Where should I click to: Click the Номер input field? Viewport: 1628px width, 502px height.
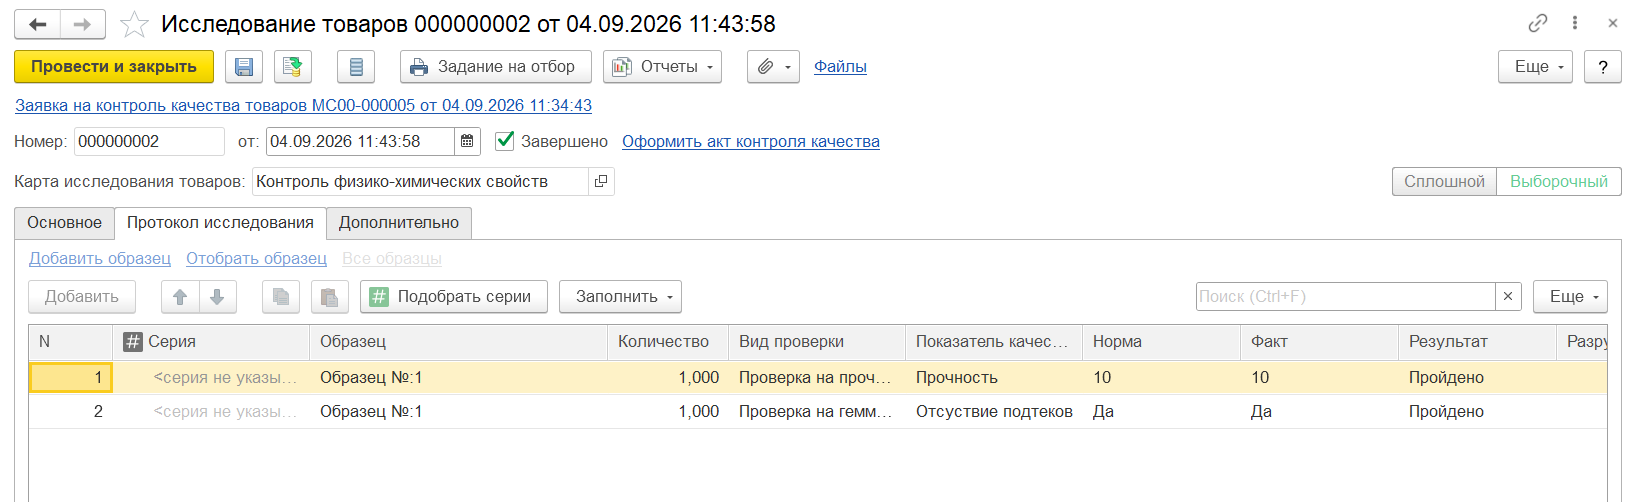coord(149,141)
